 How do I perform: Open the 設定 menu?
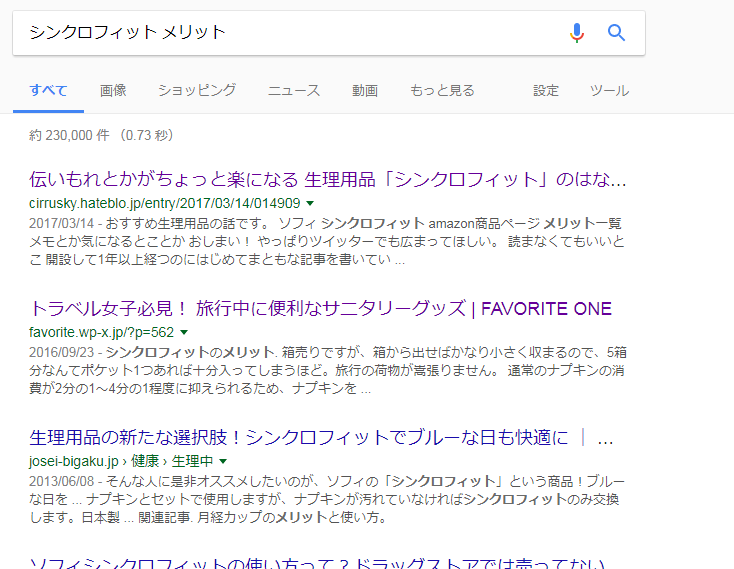(x=546, y=90)
